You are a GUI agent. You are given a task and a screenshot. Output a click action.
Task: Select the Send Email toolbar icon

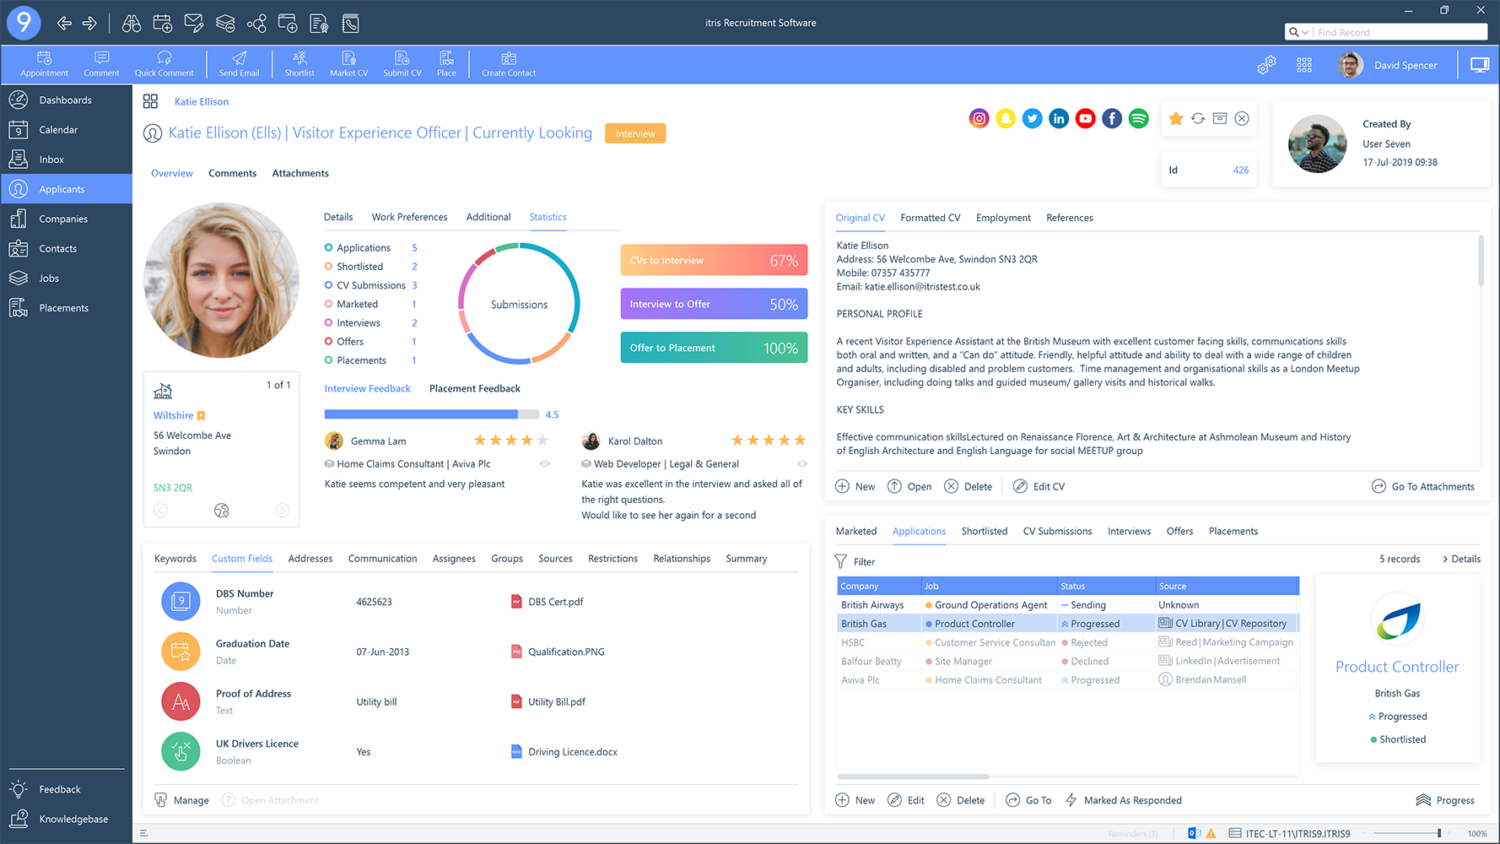(x=239, y=63)
